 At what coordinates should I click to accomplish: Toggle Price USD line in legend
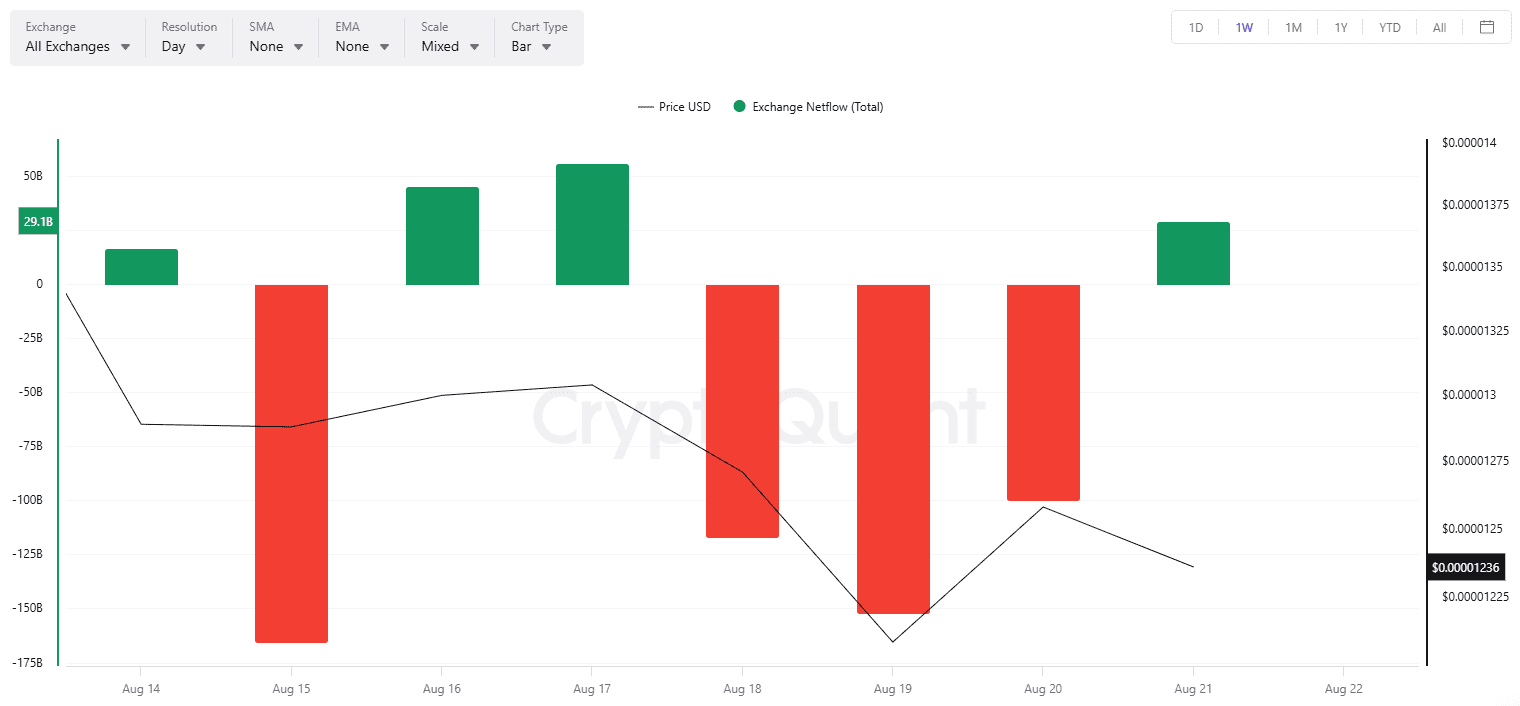tap(674, 107)
